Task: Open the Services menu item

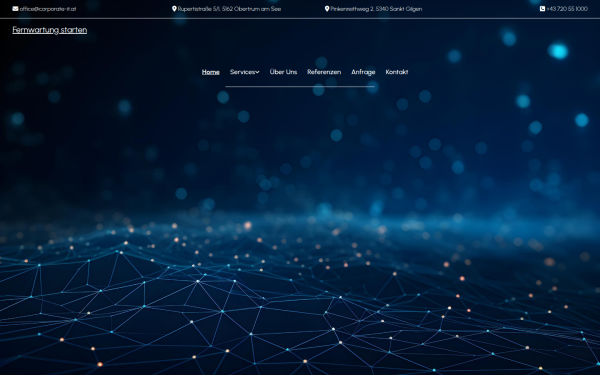Action: [x=243, y=72]
